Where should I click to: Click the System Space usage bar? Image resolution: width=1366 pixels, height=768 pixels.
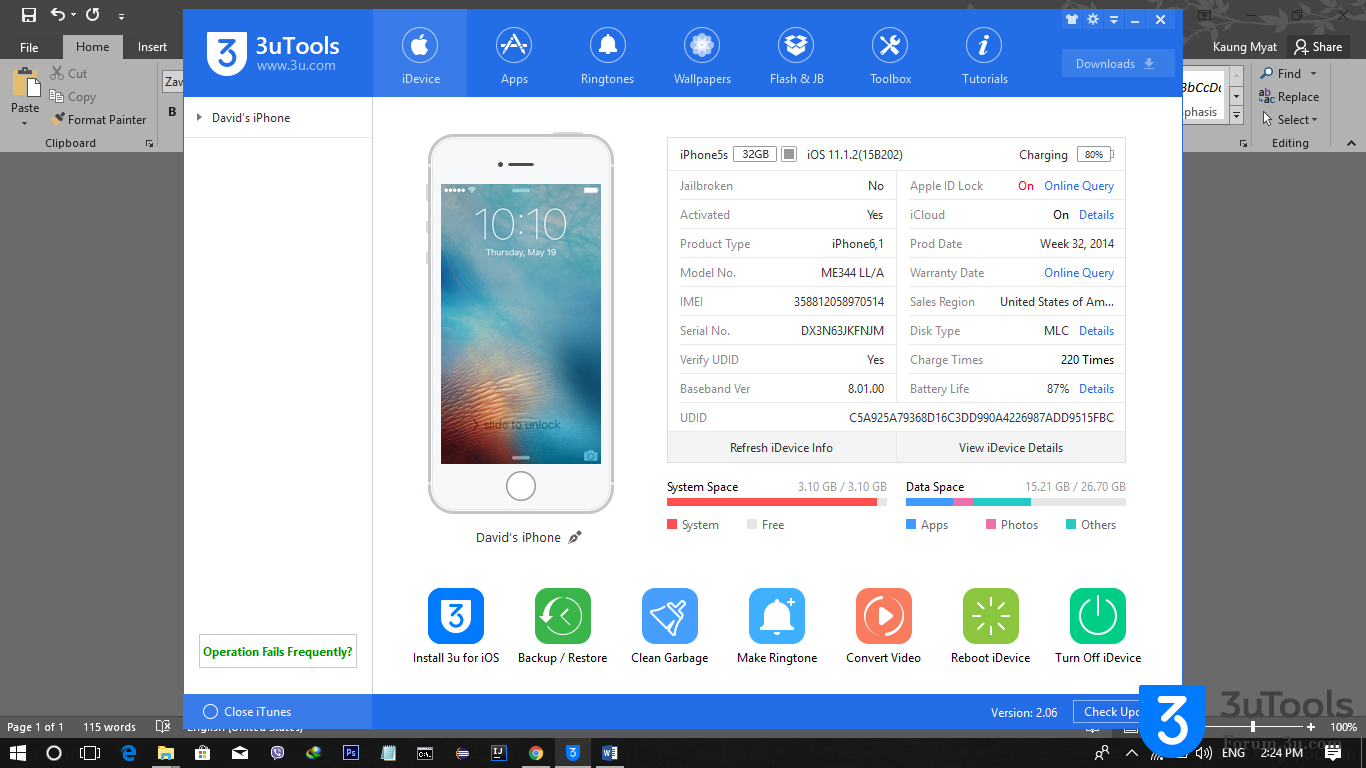point(777,502)
